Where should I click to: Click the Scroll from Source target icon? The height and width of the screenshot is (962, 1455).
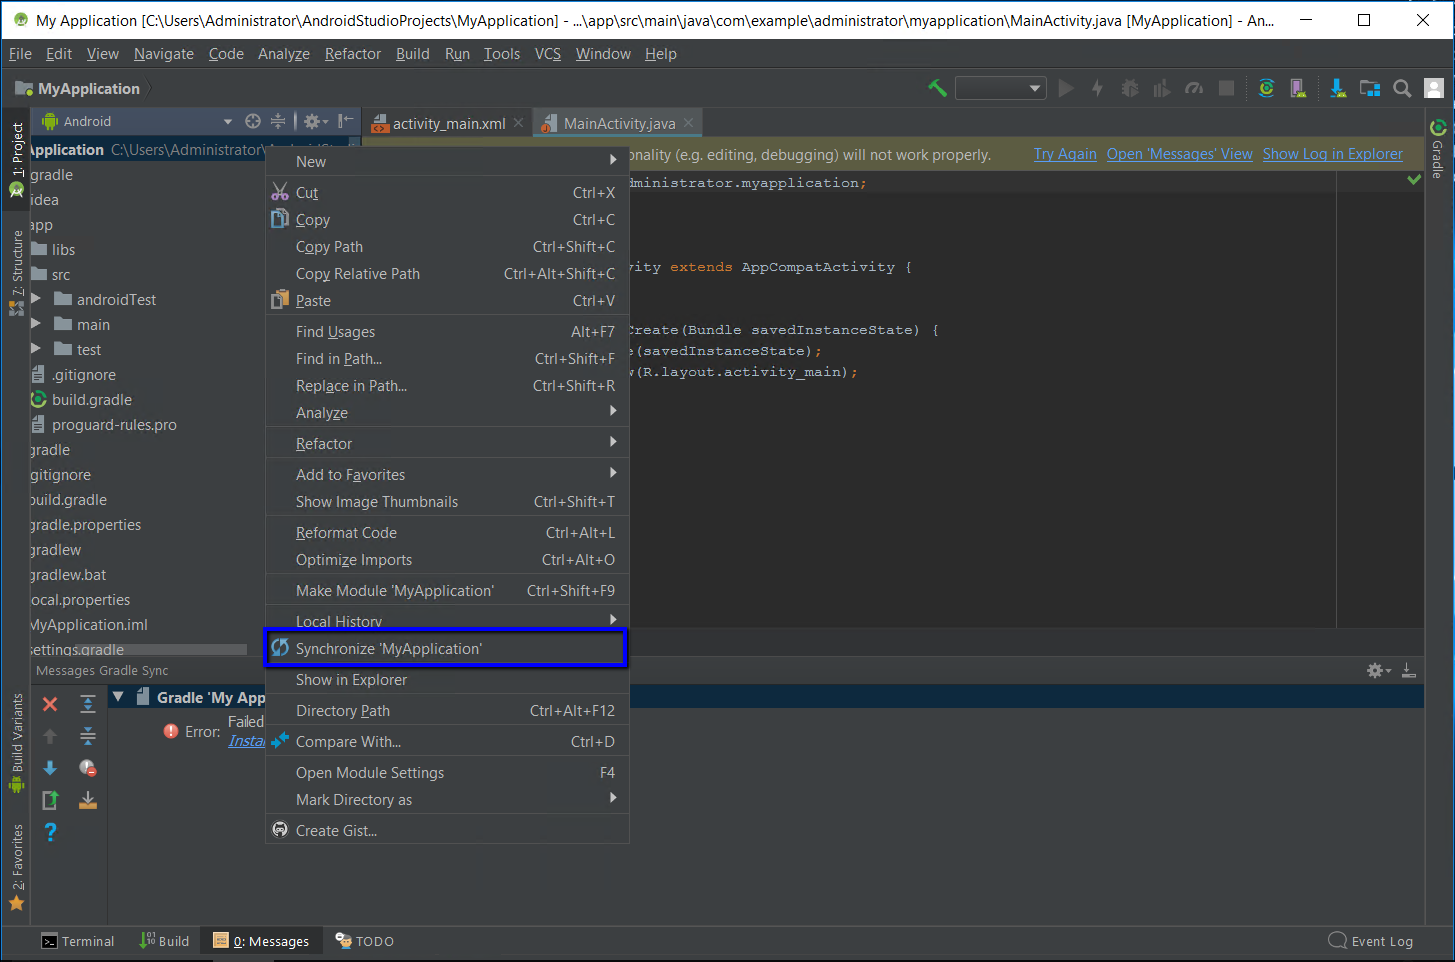pos(253,121)
